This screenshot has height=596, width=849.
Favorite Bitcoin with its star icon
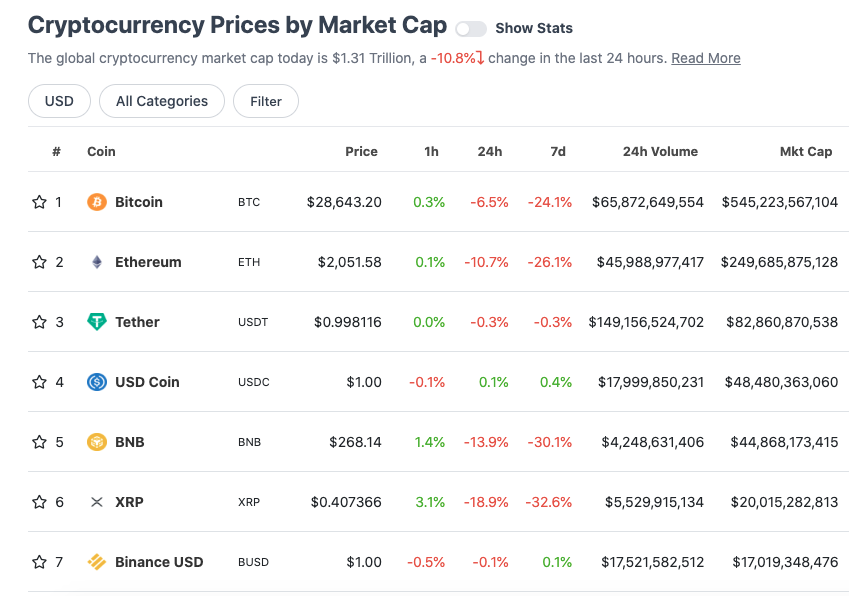click(x=40, y=202)
